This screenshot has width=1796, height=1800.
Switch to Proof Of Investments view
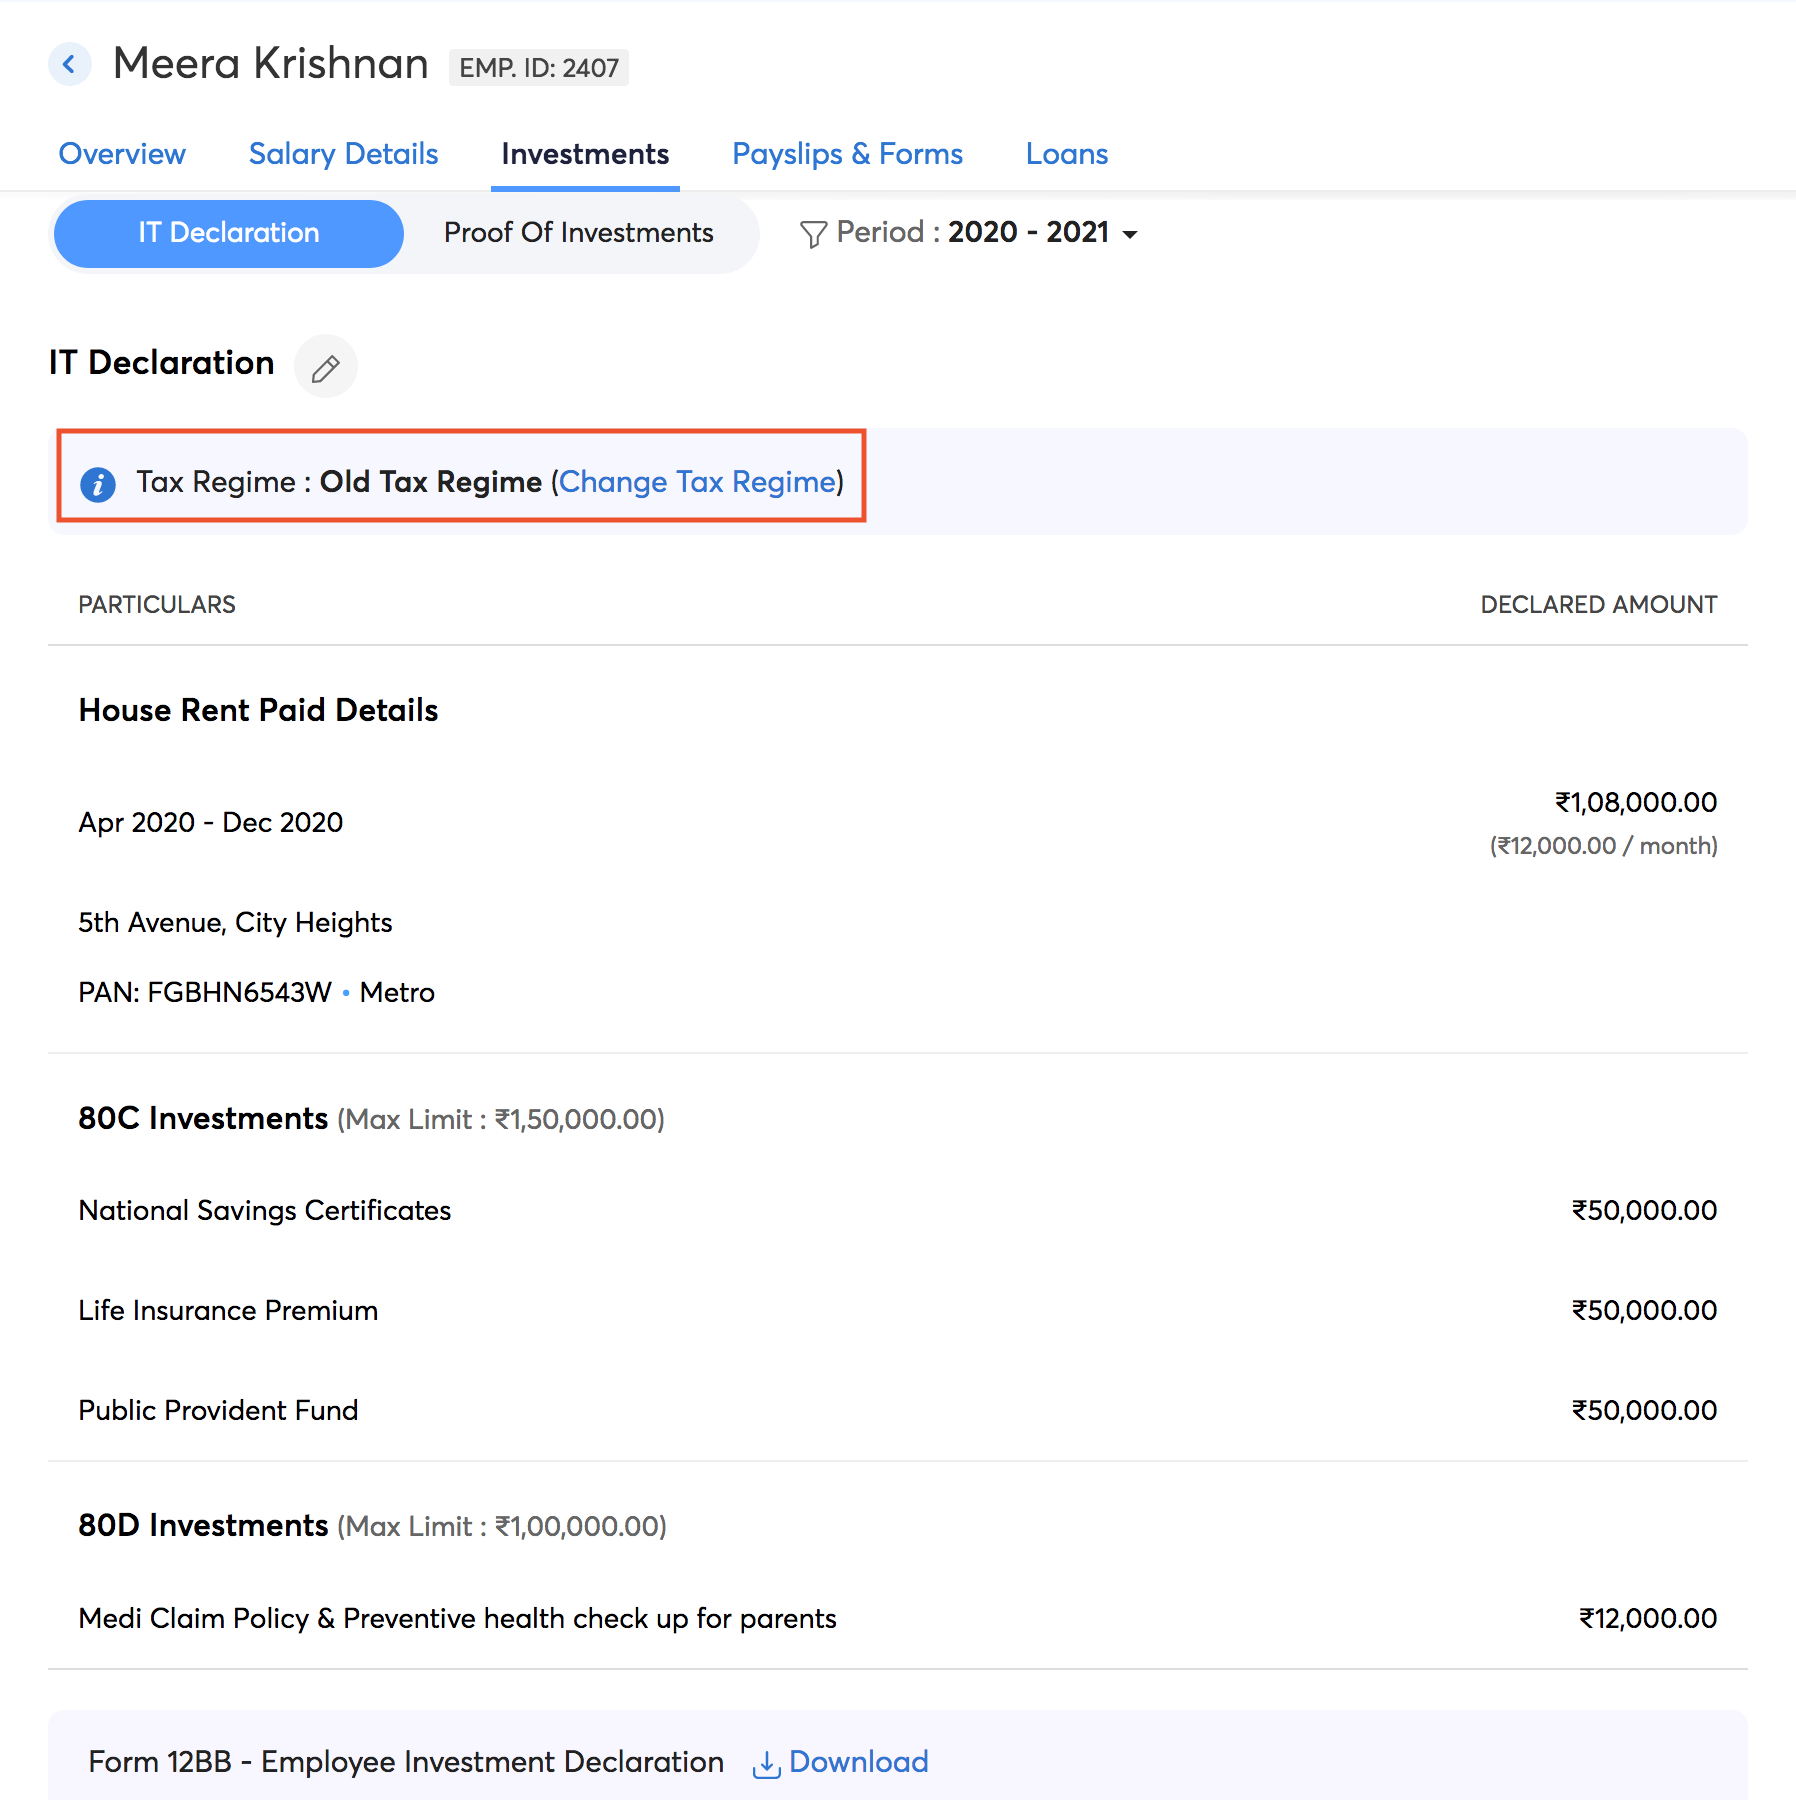pos(578,233)
